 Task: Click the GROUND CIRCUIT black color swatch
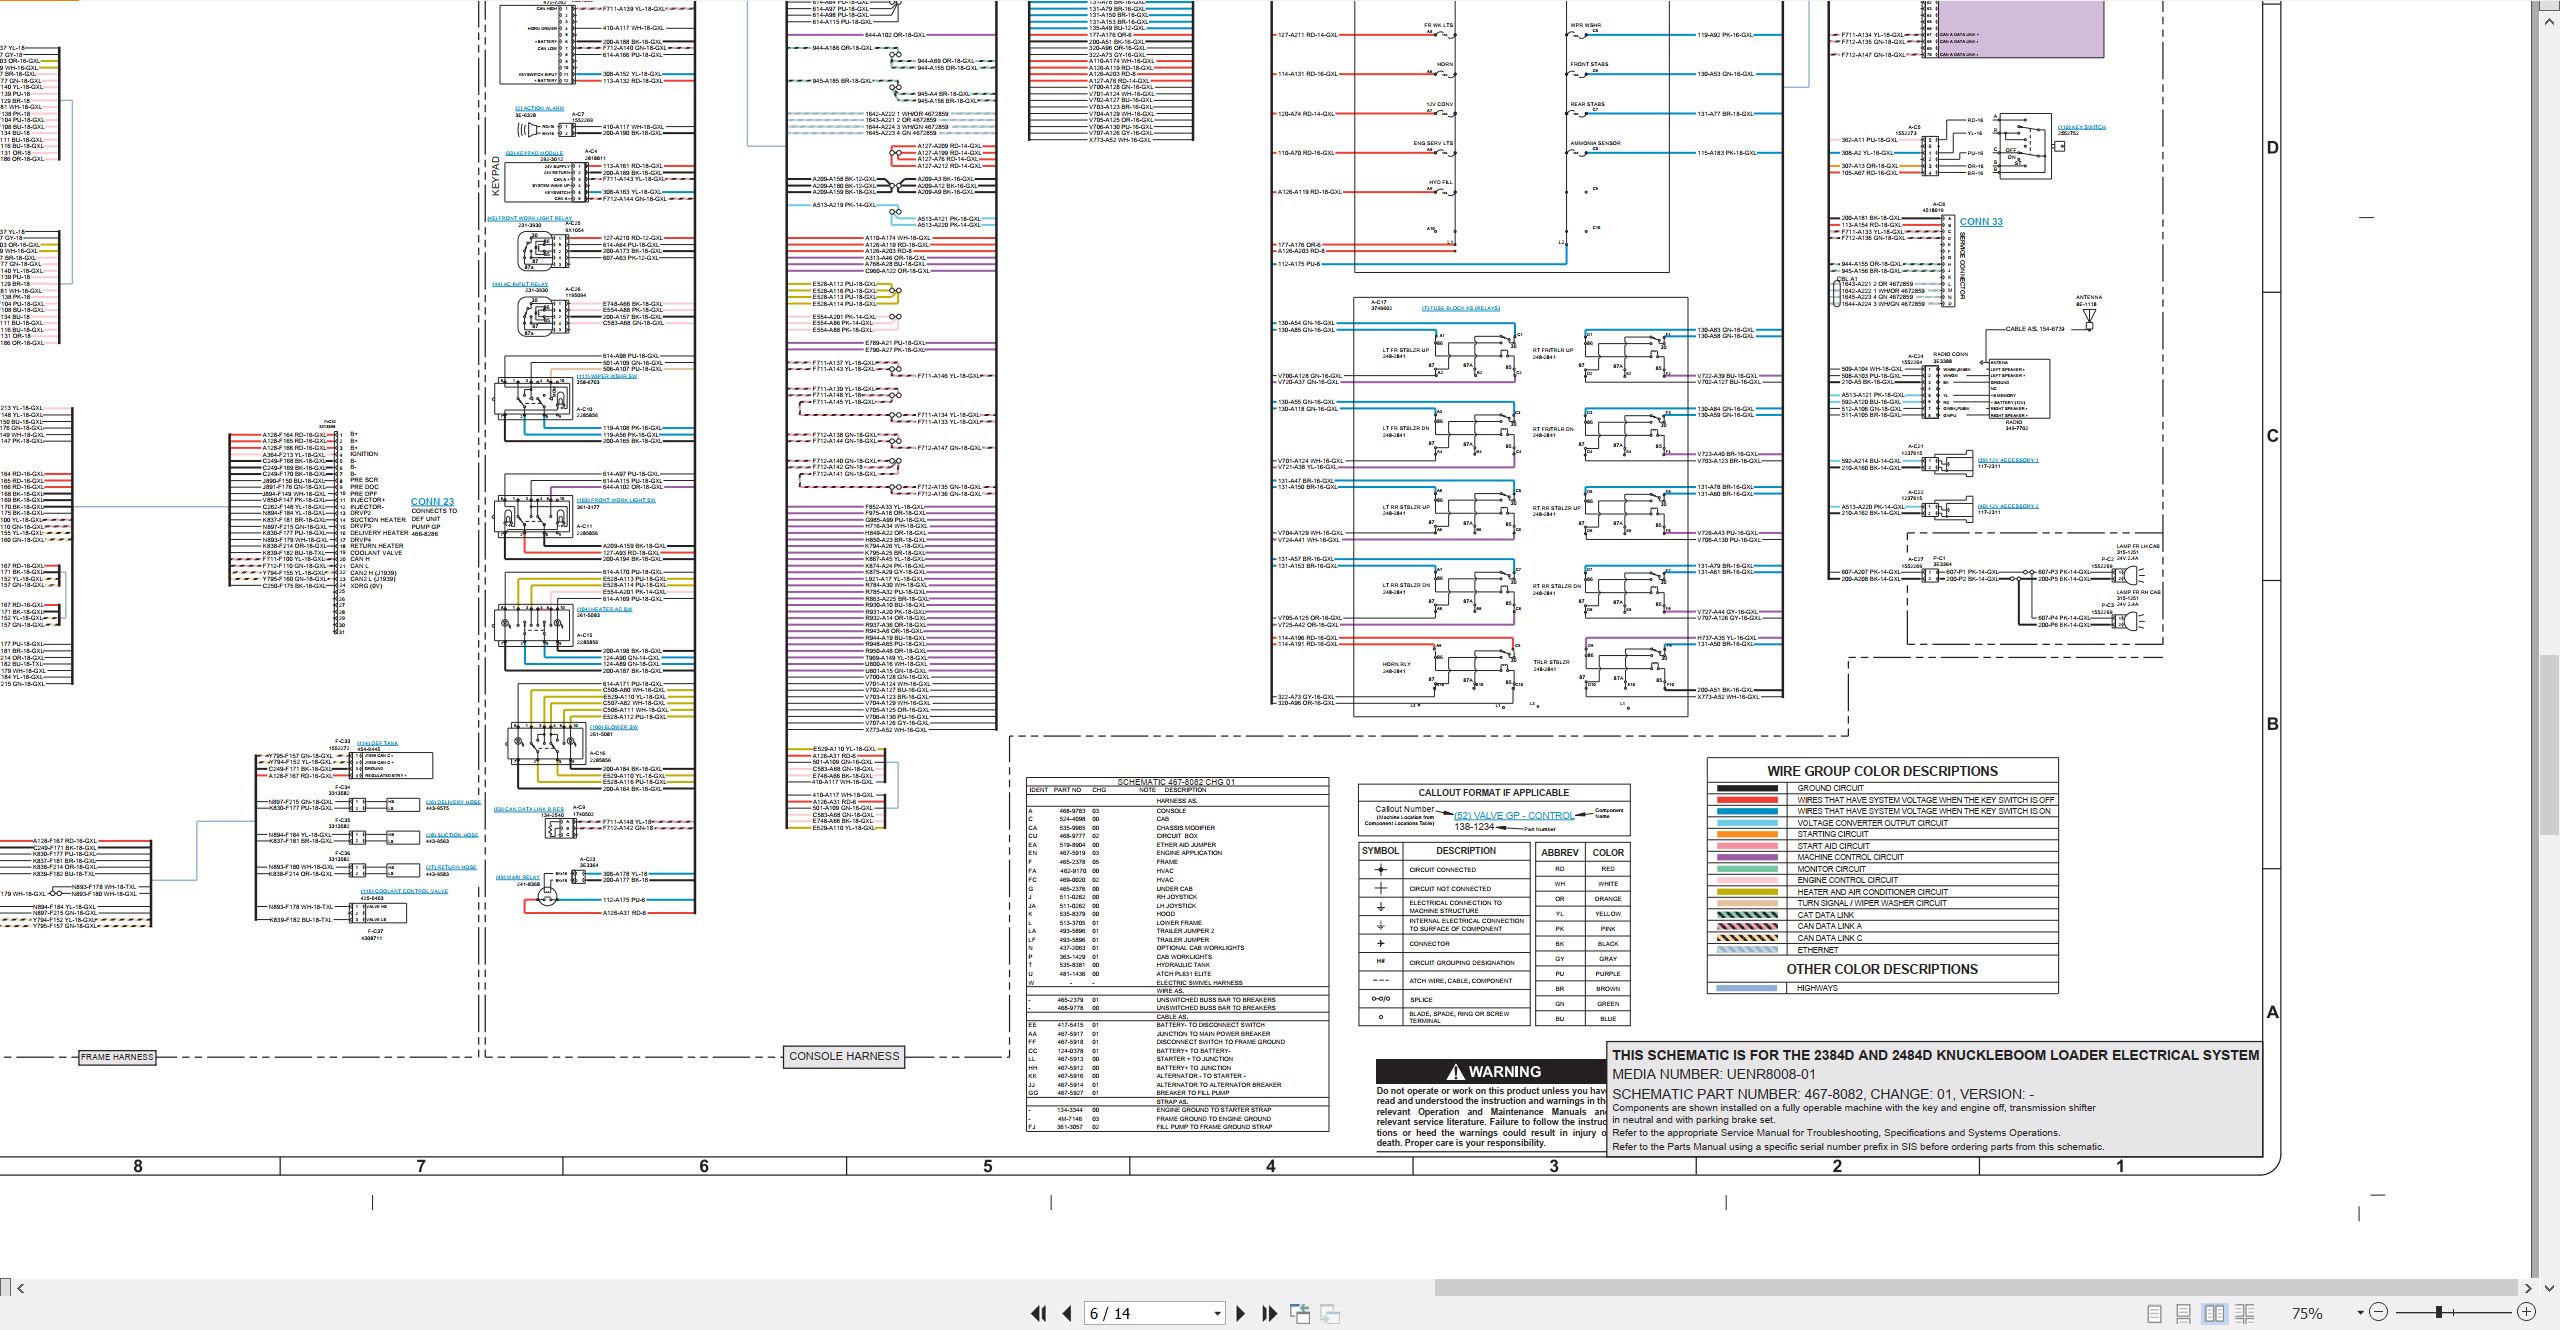point(1747,788)
